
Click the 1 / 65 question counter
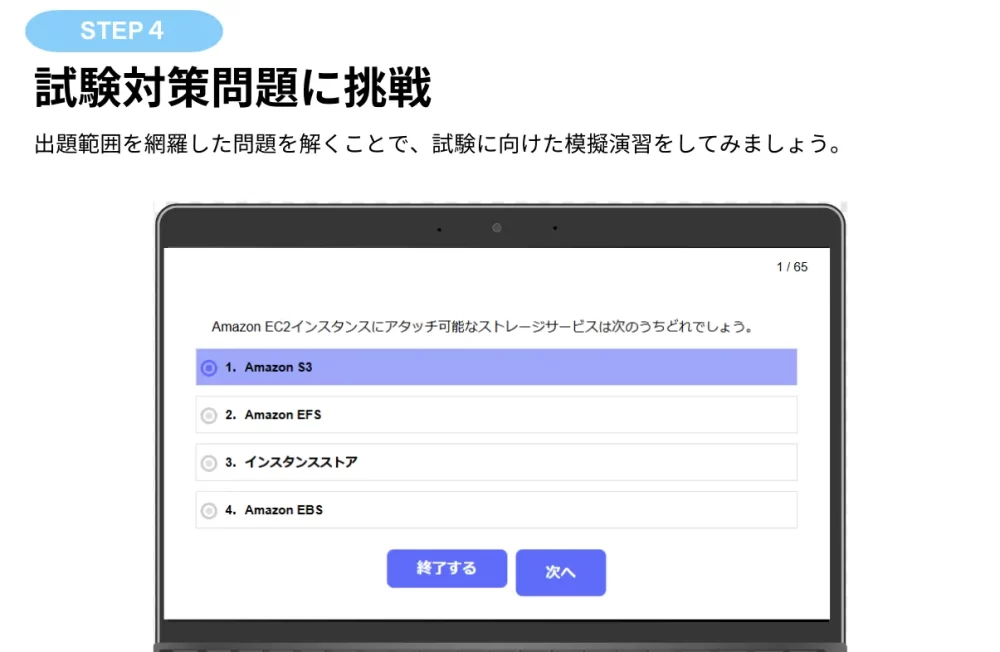pos(791,267)
